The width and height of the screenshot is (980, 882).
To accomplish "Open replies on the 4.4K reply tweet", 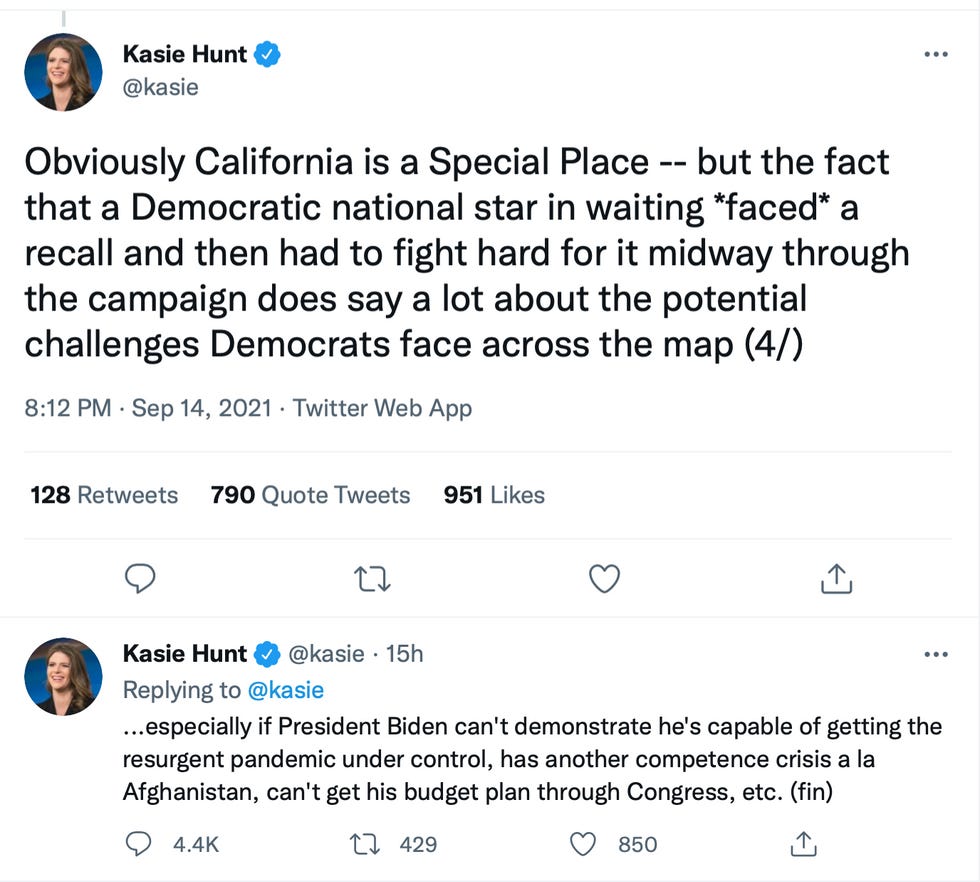I will point(141,844).
